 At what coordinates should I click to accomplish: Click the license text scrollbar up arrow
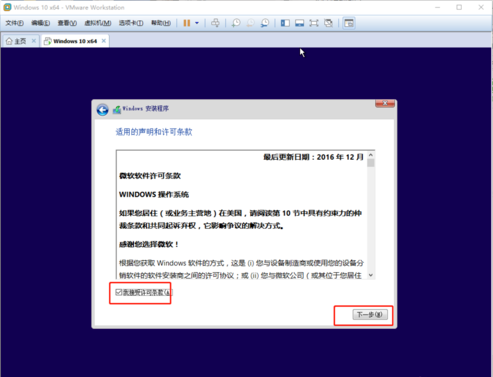point(371,155)
